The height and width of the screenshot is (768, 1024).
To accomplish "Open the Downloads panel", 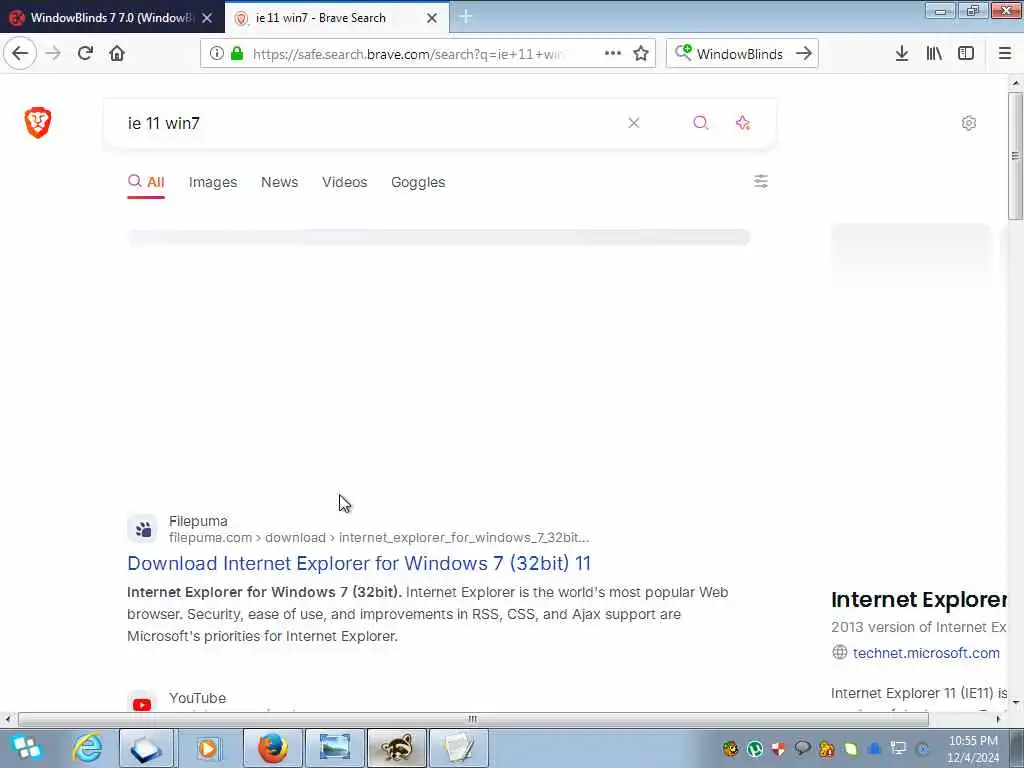I will click(x=902, y=54).
